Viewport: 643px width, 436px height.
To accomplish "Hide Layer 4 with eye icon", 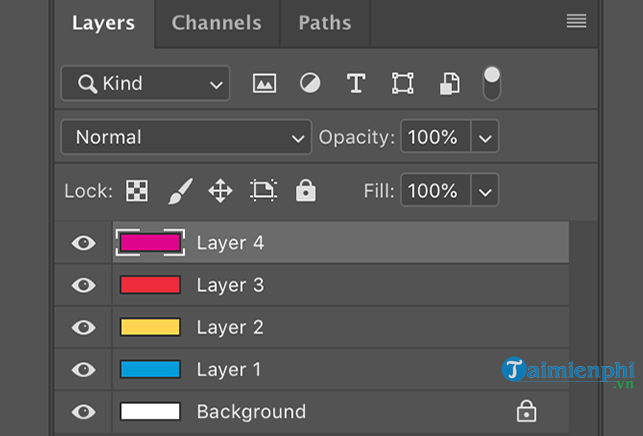I will pos(84,243).
